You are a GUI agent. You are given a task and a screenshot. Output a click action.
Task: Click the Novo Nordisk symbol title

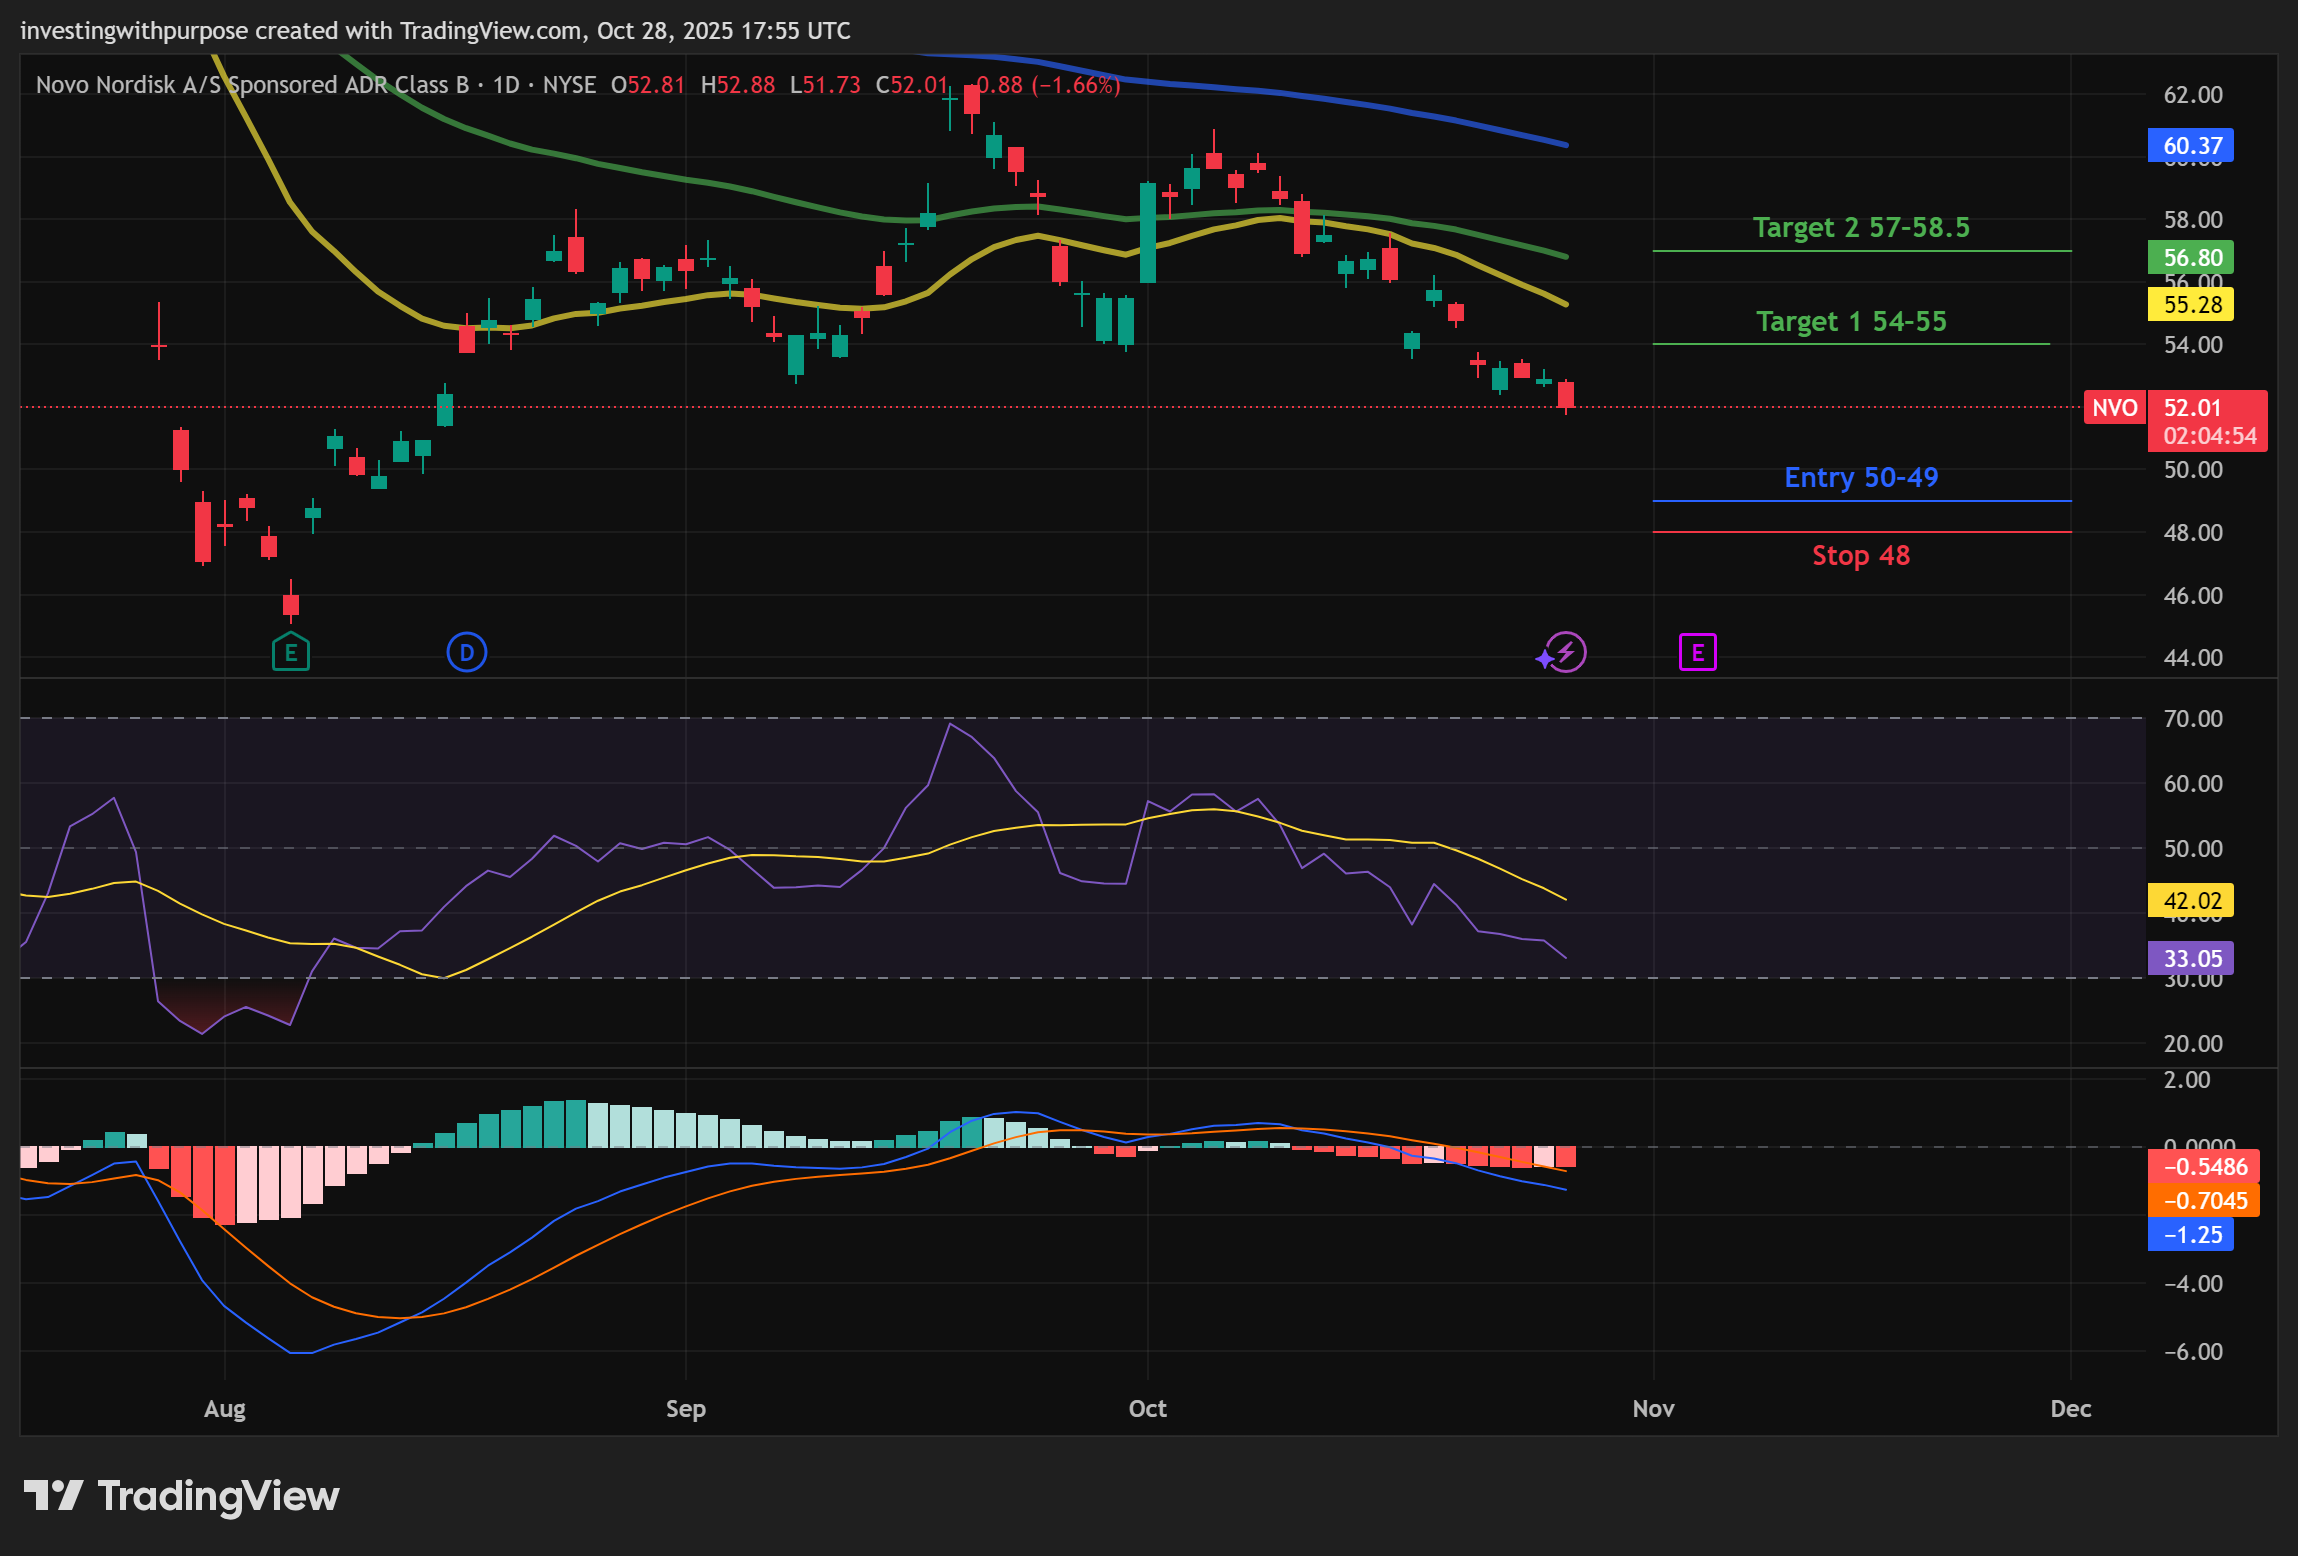[252, 85]
